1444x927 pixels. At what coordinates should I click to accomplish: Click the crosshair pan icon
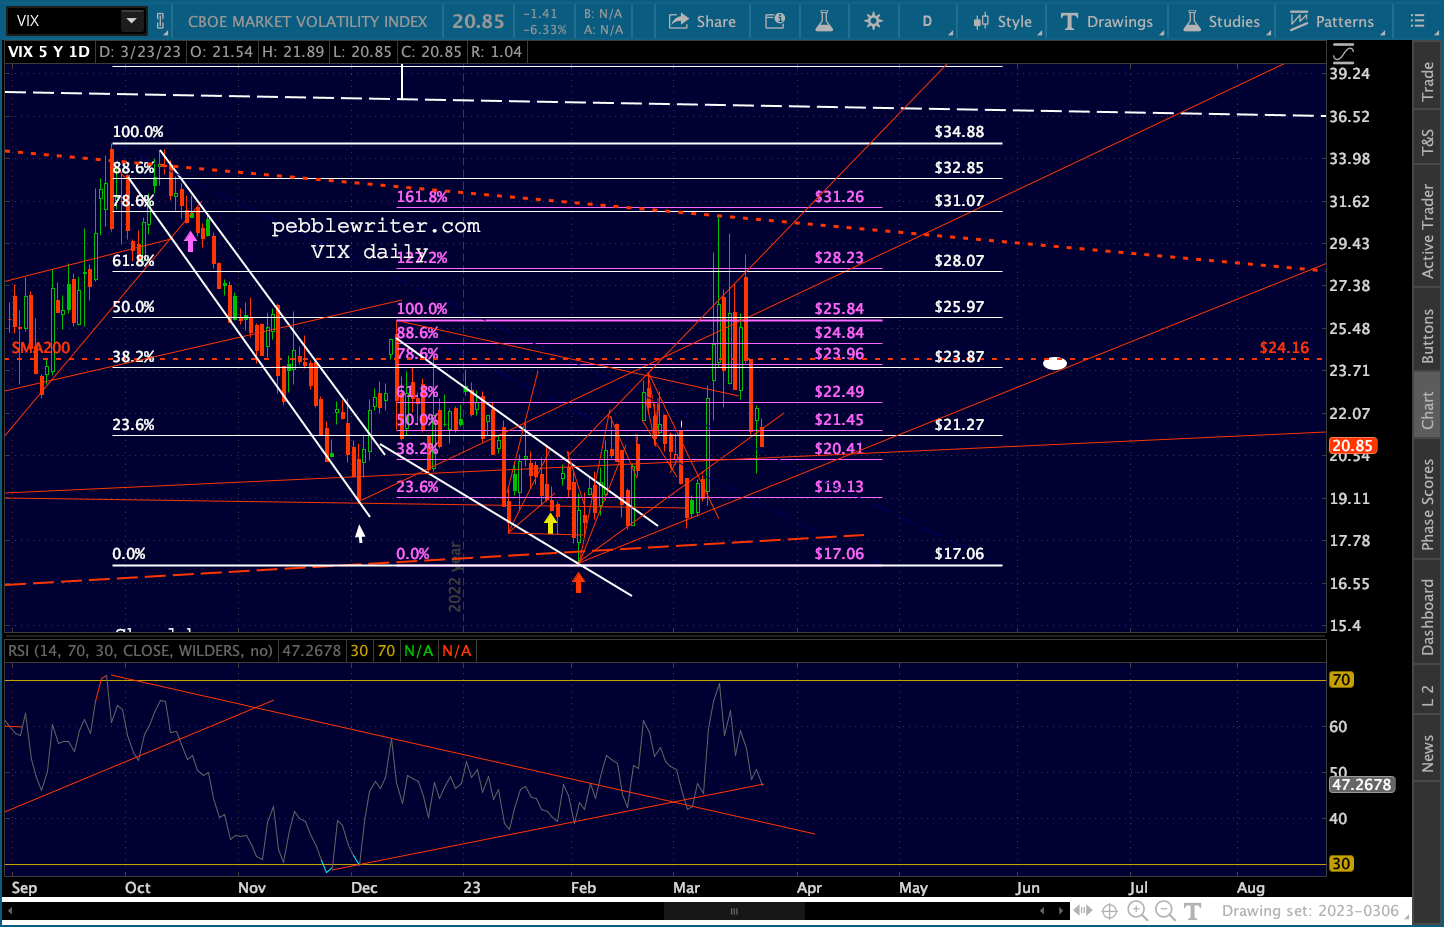1109,911
